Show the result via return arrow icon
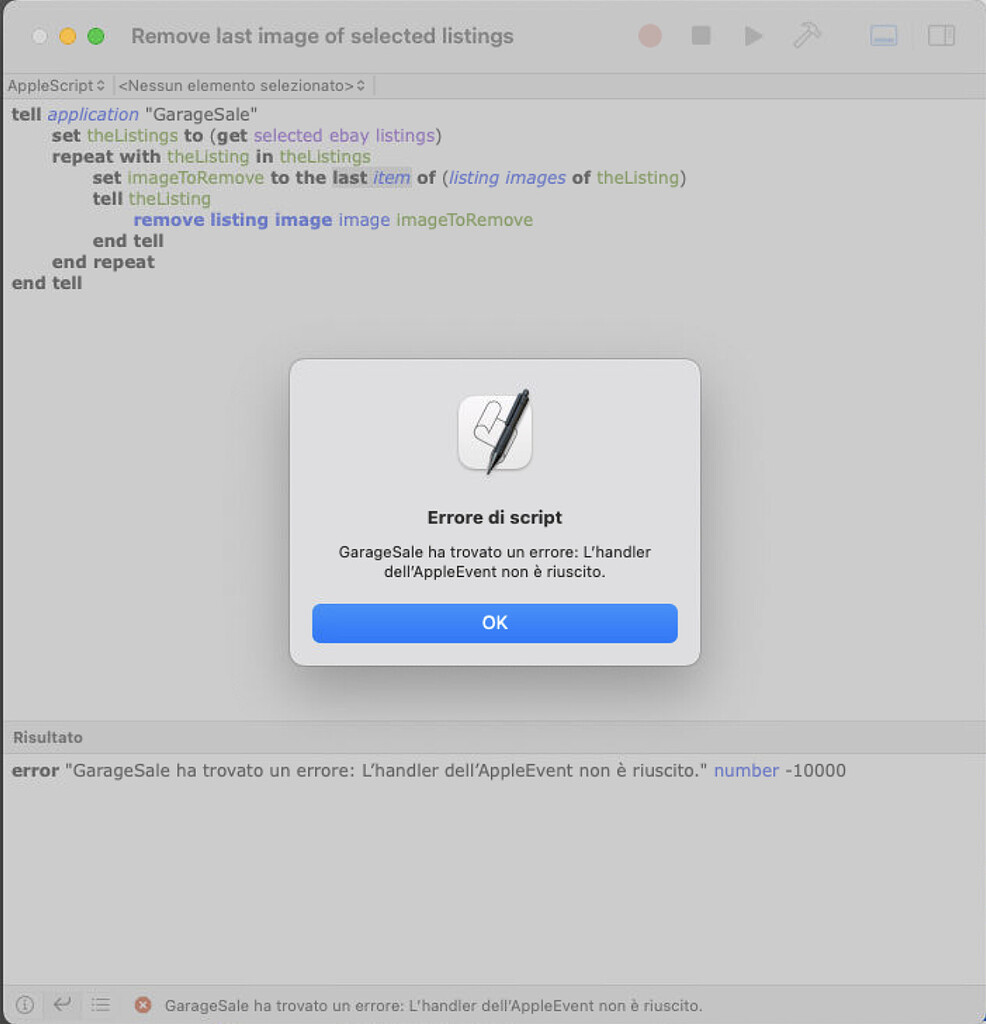This screenshot has height=1024, width=986. coord(62,1004)
